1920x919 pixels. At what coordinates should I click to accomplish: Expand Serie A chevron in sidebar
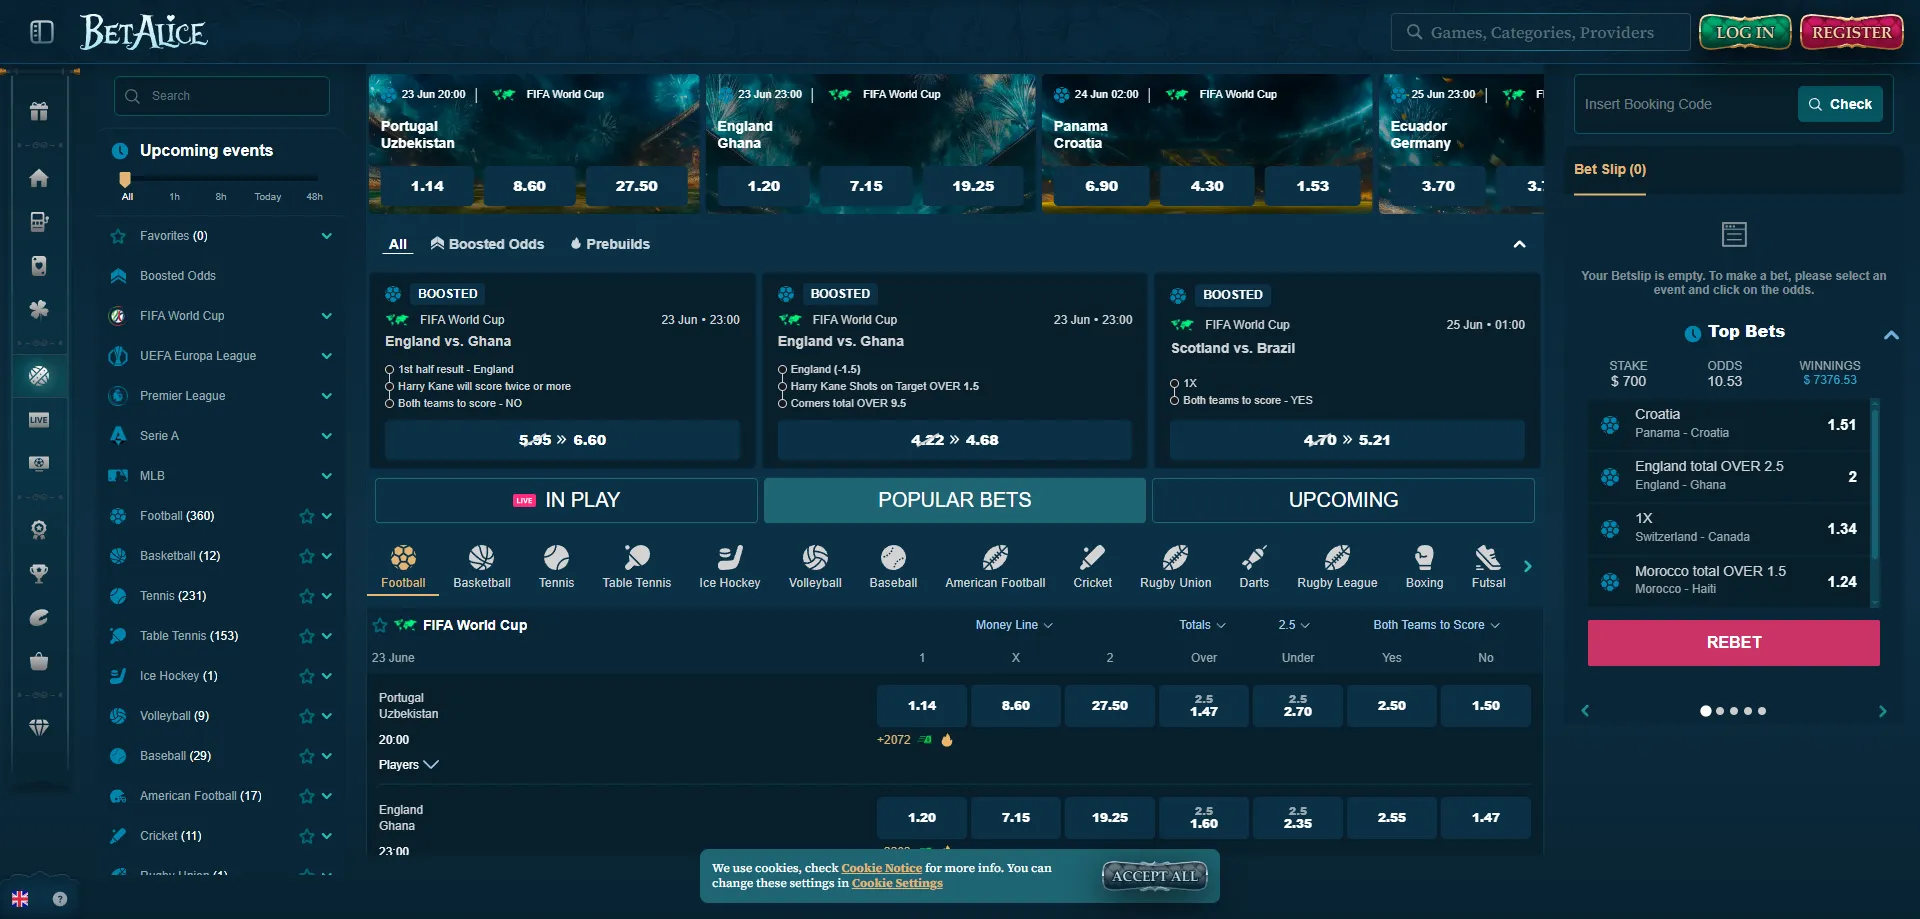[326, 436]
